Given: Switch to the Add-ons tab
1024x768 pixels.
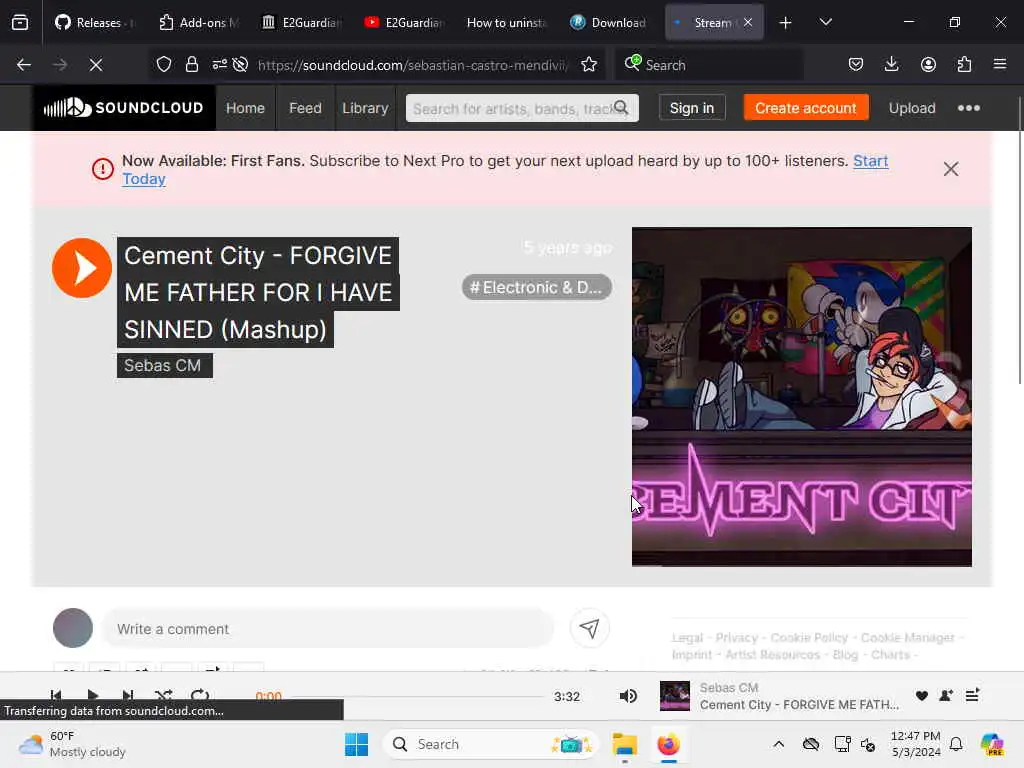Looking at the screenshot, I should pyautogui.click(x=200, y=22).
